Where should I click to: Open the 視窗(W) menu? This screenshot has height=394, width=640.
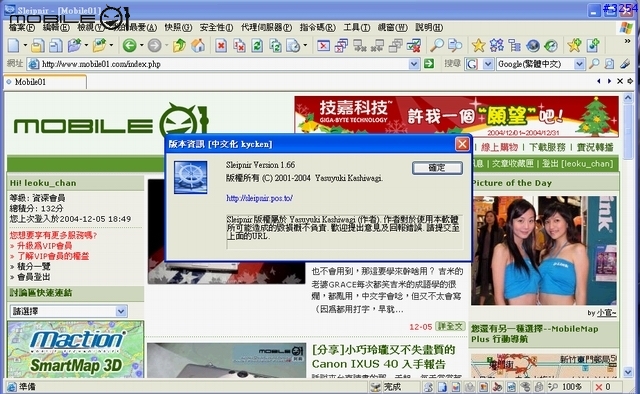click(392, 27)
